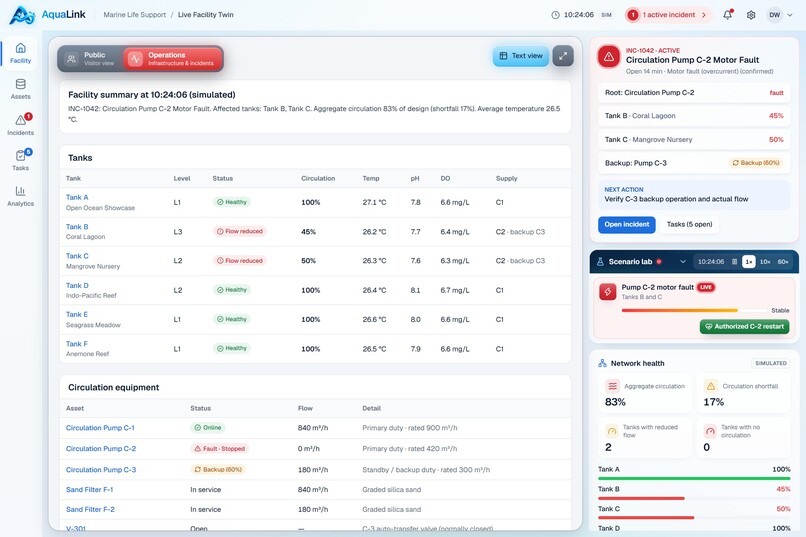Open the Assets database icon in sidebar
Screen dimensions: 806x537
21,84
